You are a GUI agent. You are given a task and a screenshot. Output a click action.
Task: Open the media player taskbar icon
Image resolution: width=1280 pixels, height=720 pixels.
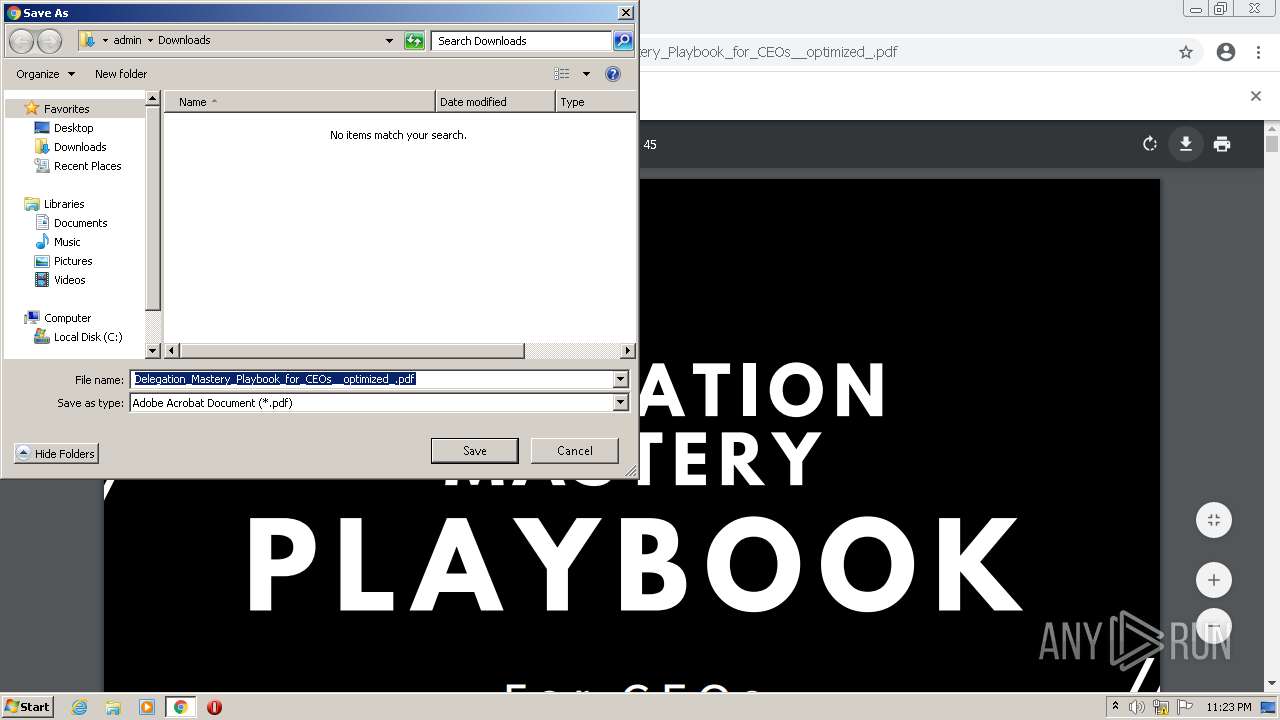pyautogui.click(x=147, y=707)
